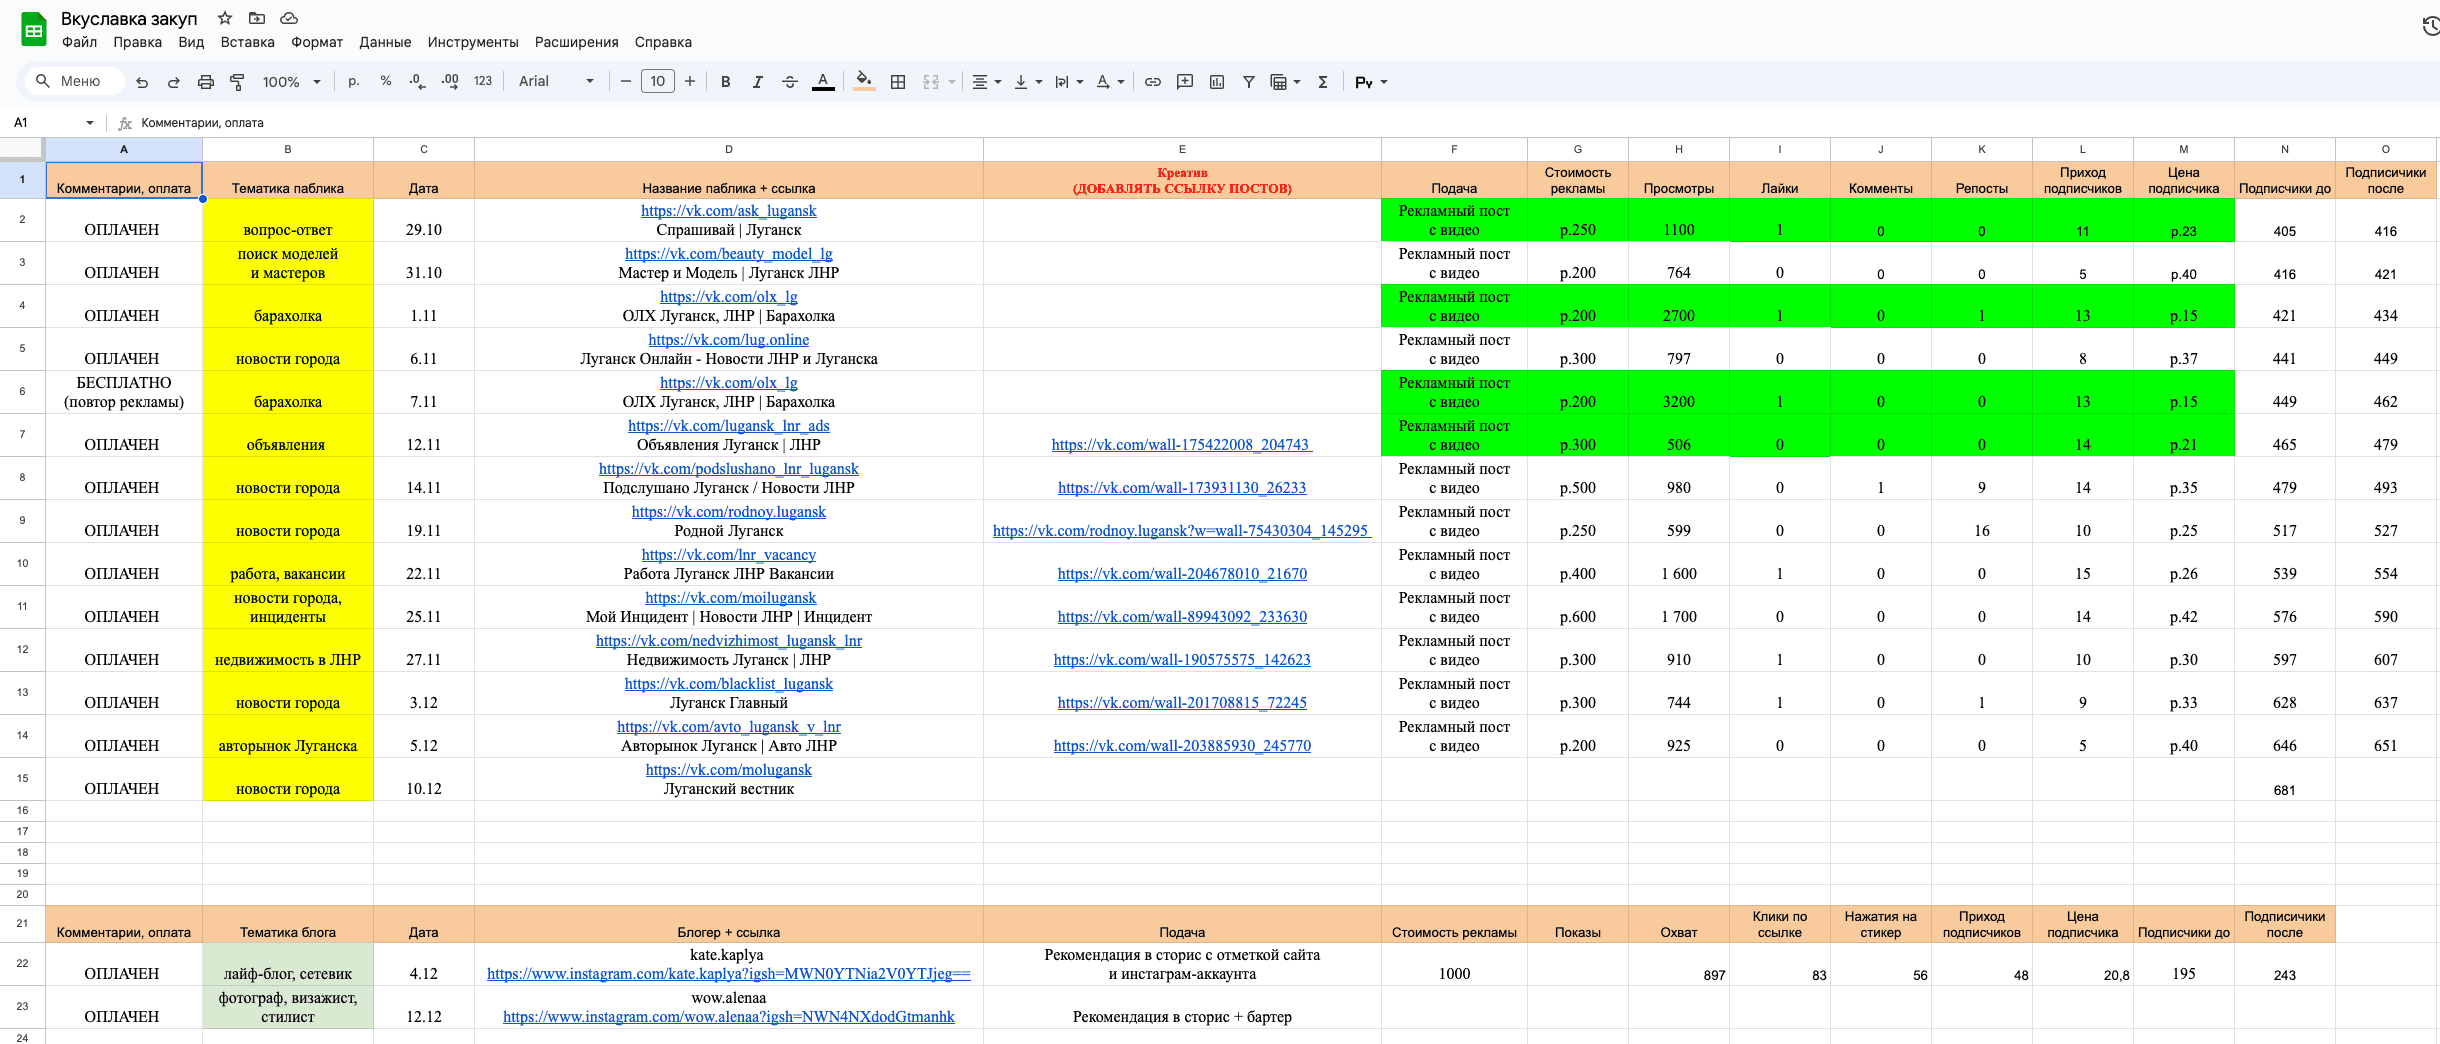Toggle italic formatting
The height and width of the screenshot is (1044, 2440).
coord(758,82)
